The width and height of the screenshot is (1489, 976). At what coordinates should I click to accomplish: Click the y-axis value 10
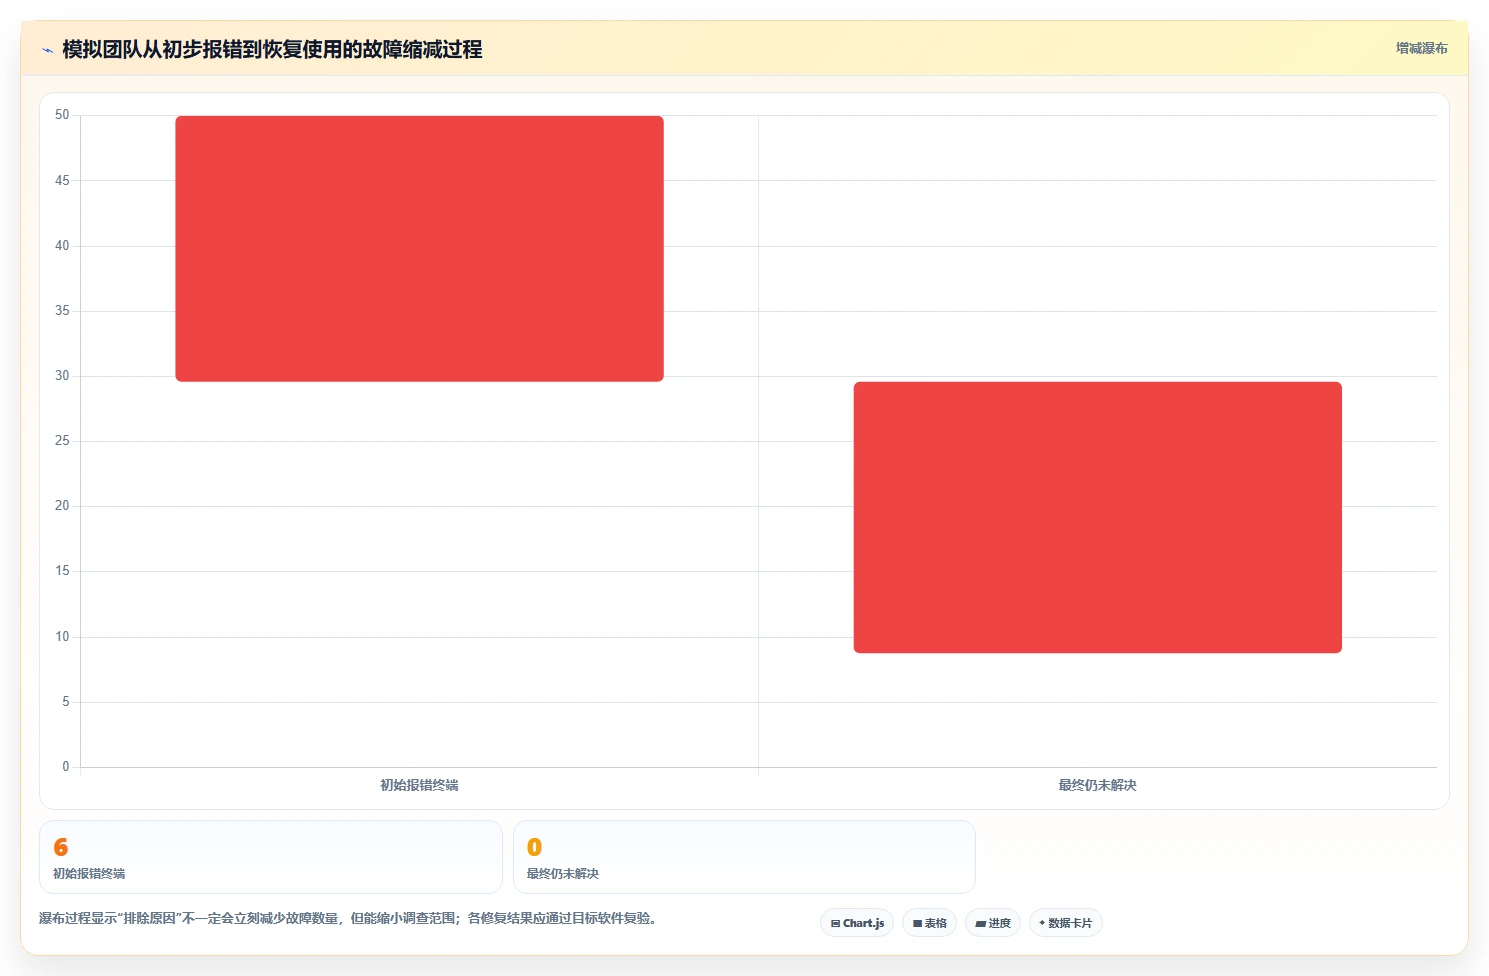pos(62,637)
